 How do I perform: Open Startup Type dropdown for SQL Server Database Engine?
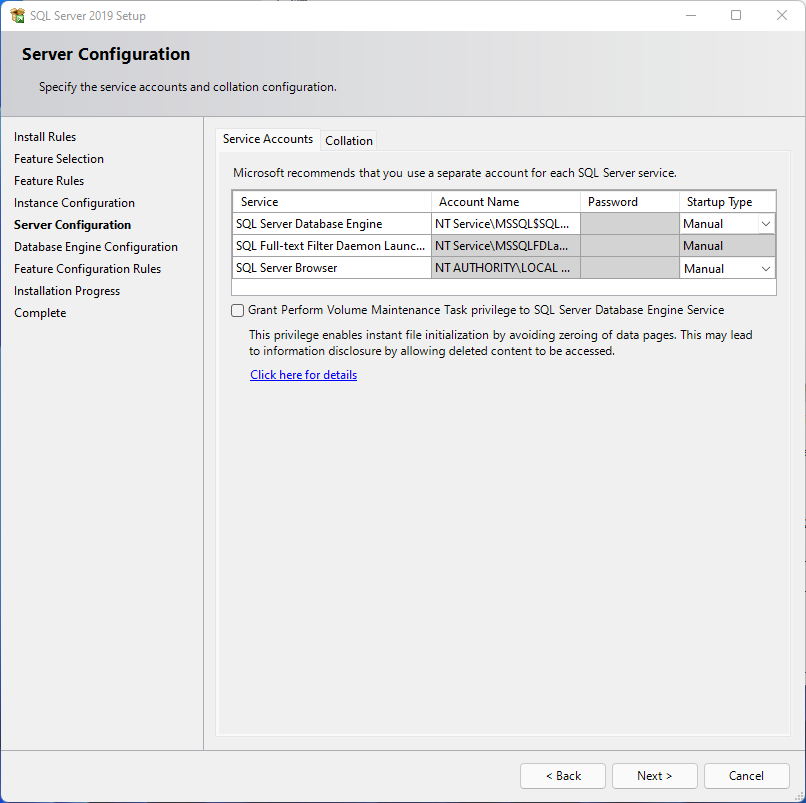[x=765, y=224]
